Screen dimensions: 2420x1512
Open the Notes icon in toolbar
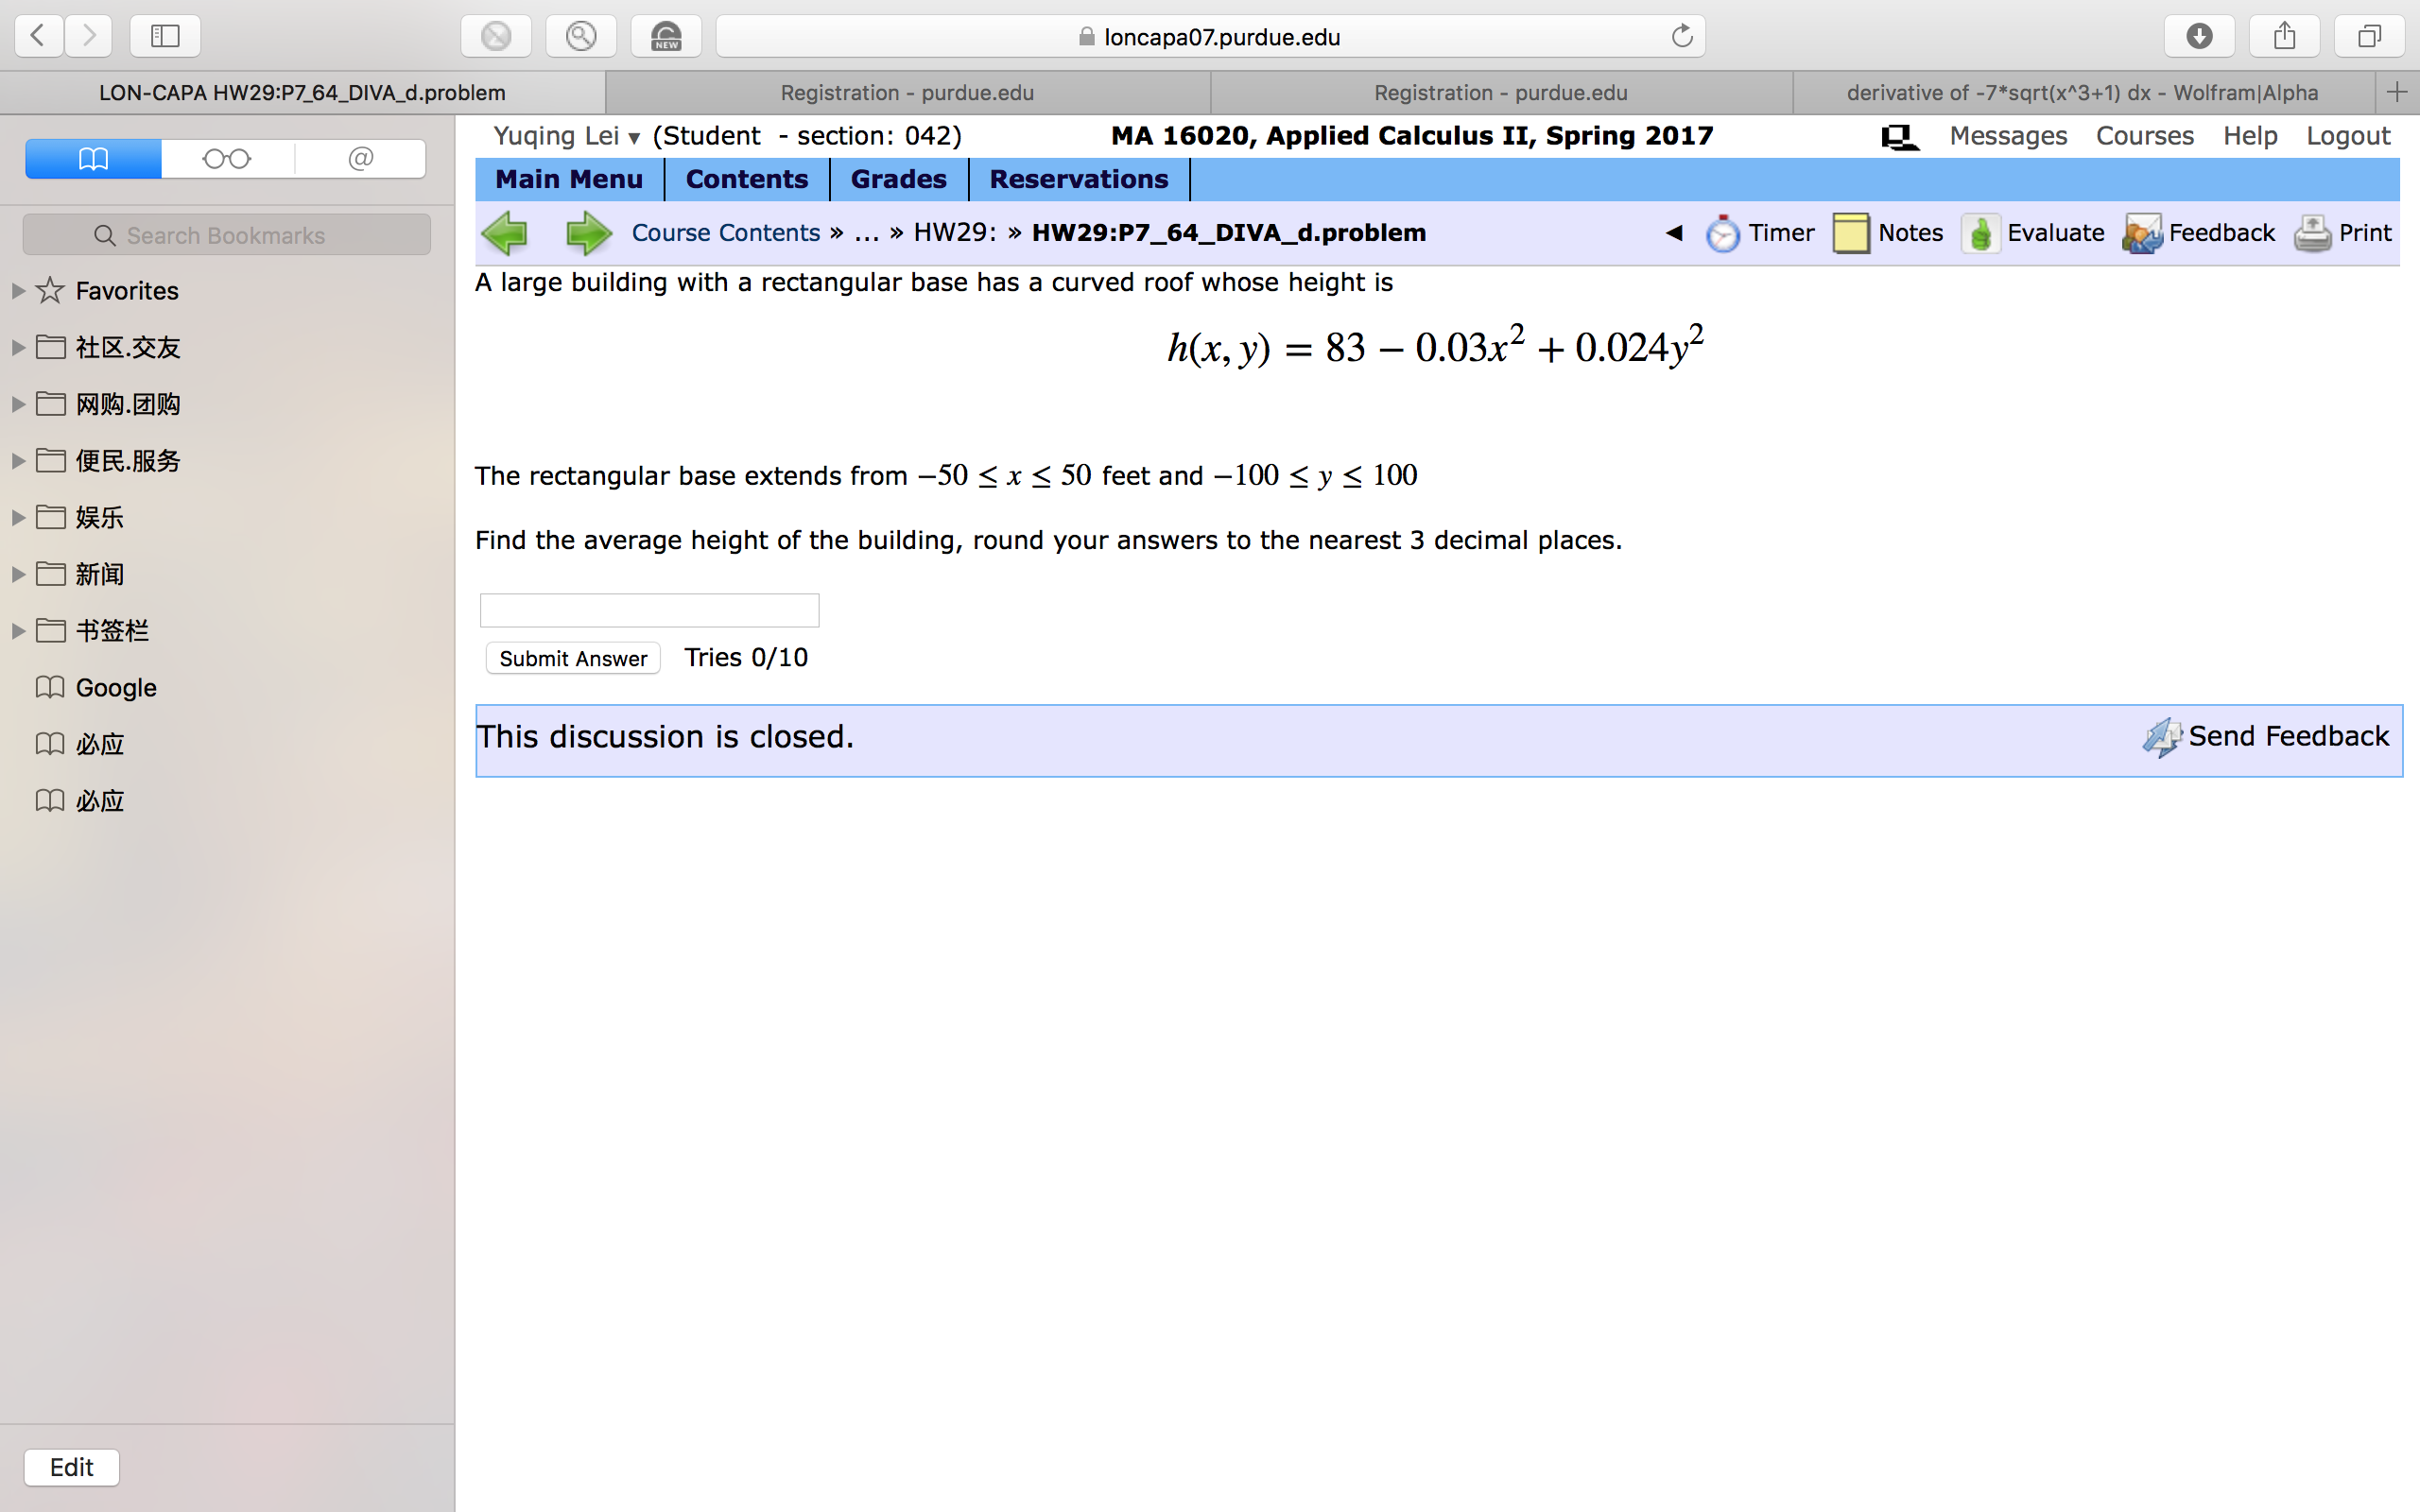1851,232
